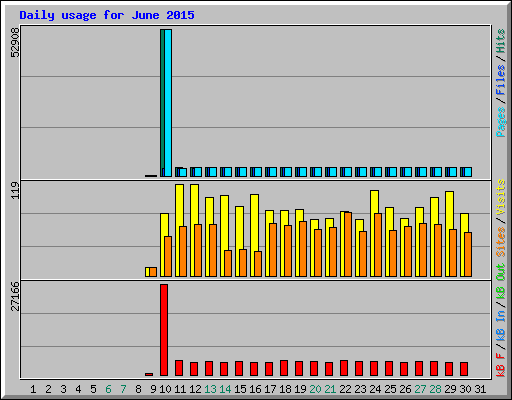Click the orange Sites bar for day 22
Image resolution: width=512 pixels, height=400 pixels.
pos(348,245)
